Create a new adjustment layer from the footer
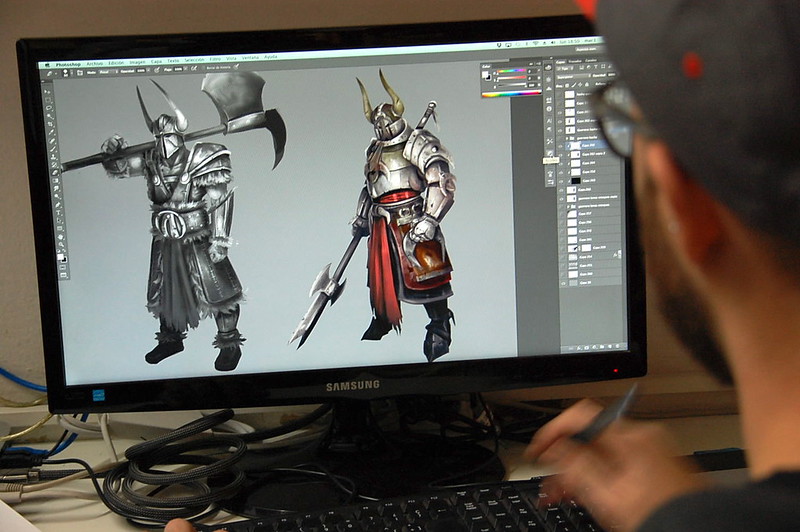800x532 pixels. tap(594, 347)
